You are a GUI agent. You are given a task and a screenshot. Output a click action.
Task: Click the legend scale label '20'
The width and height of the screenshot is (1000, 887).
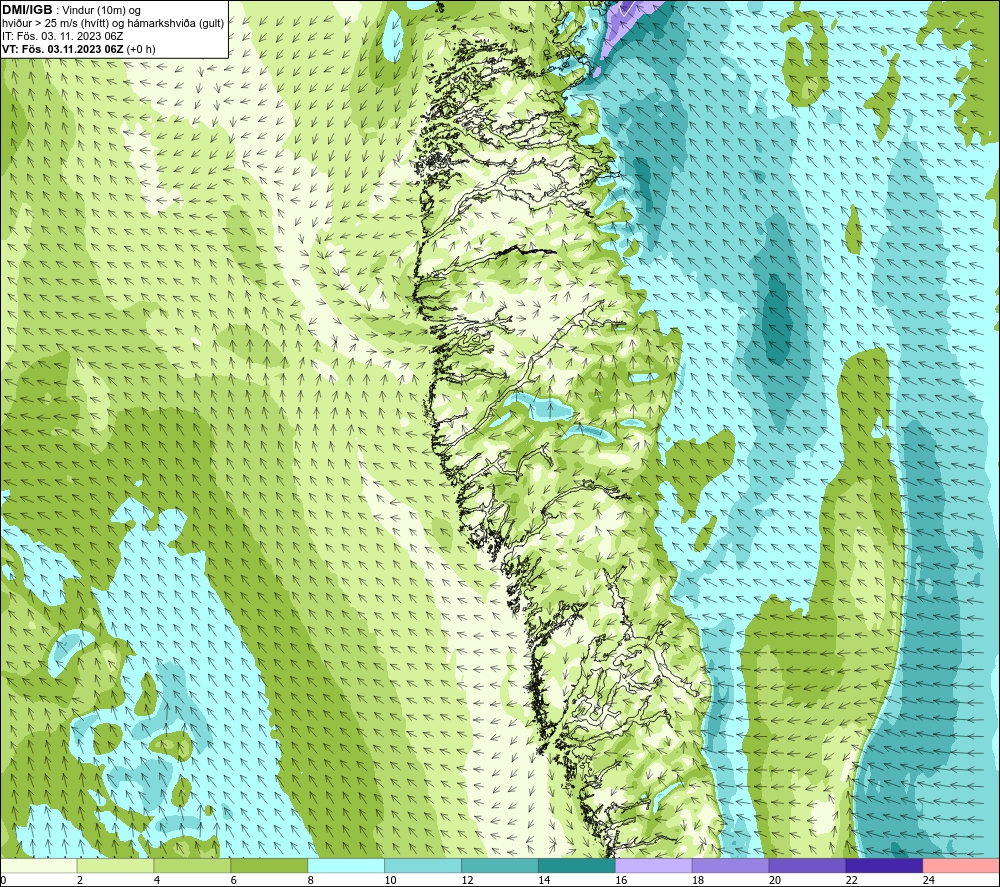(x=775, y=880)
